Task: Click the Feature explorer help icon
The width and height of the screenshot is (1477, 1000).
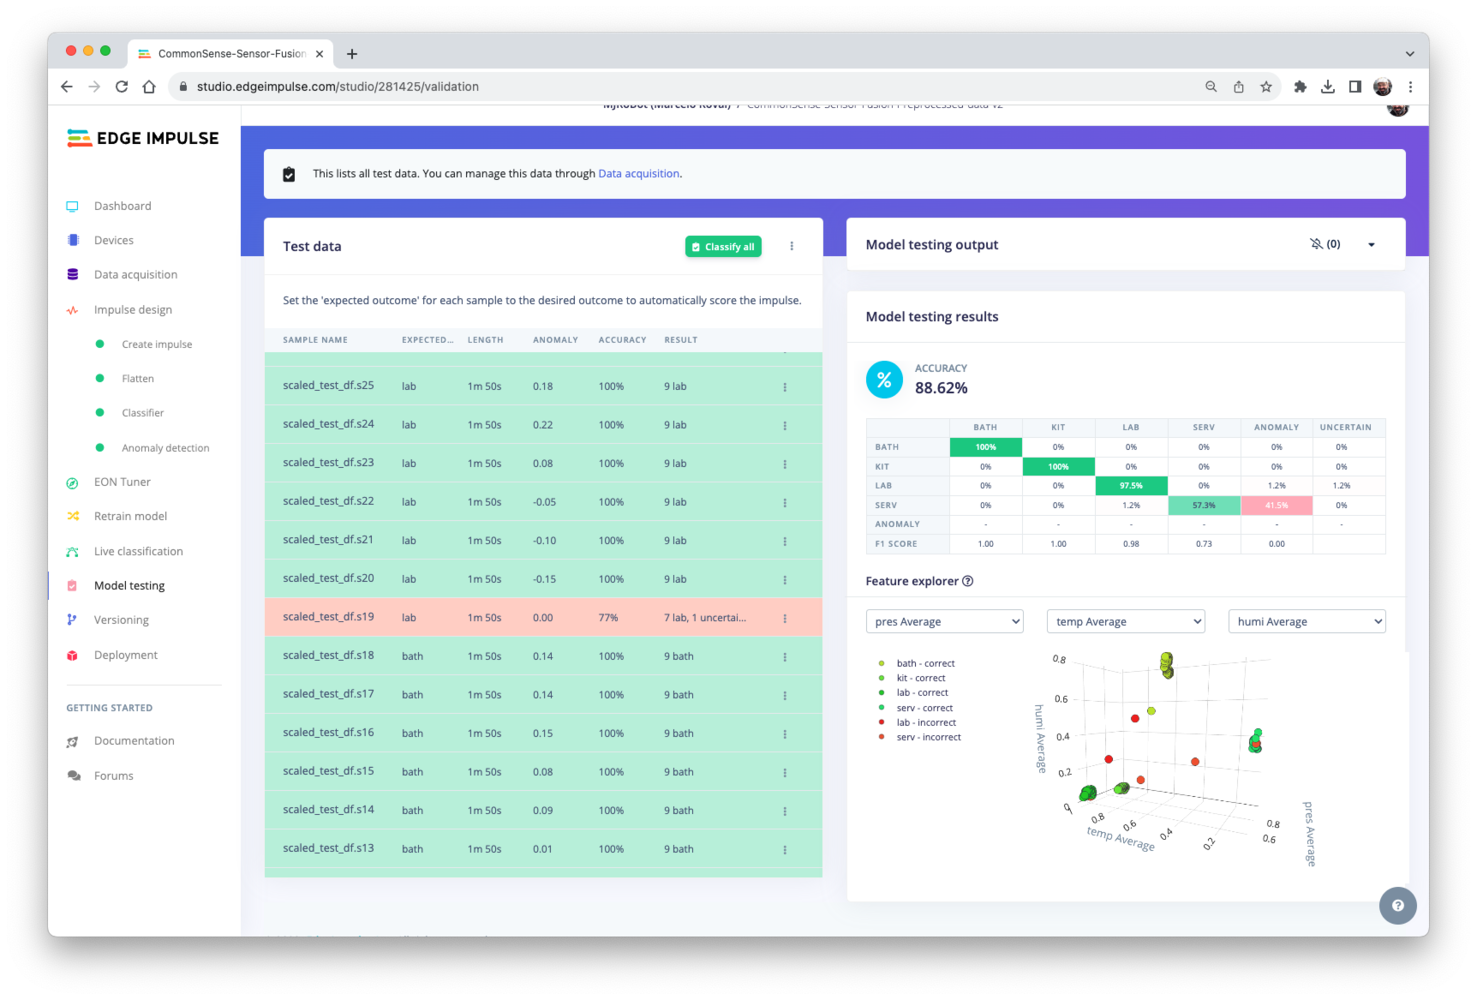Action: (x=968, y=581)
